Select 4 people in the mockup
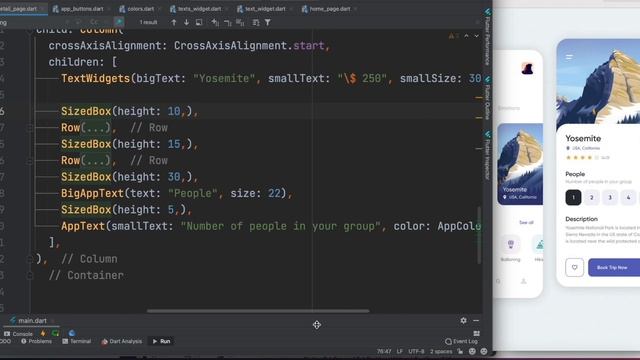Viewport: 640px width, 360px height. tap(628, 198)
